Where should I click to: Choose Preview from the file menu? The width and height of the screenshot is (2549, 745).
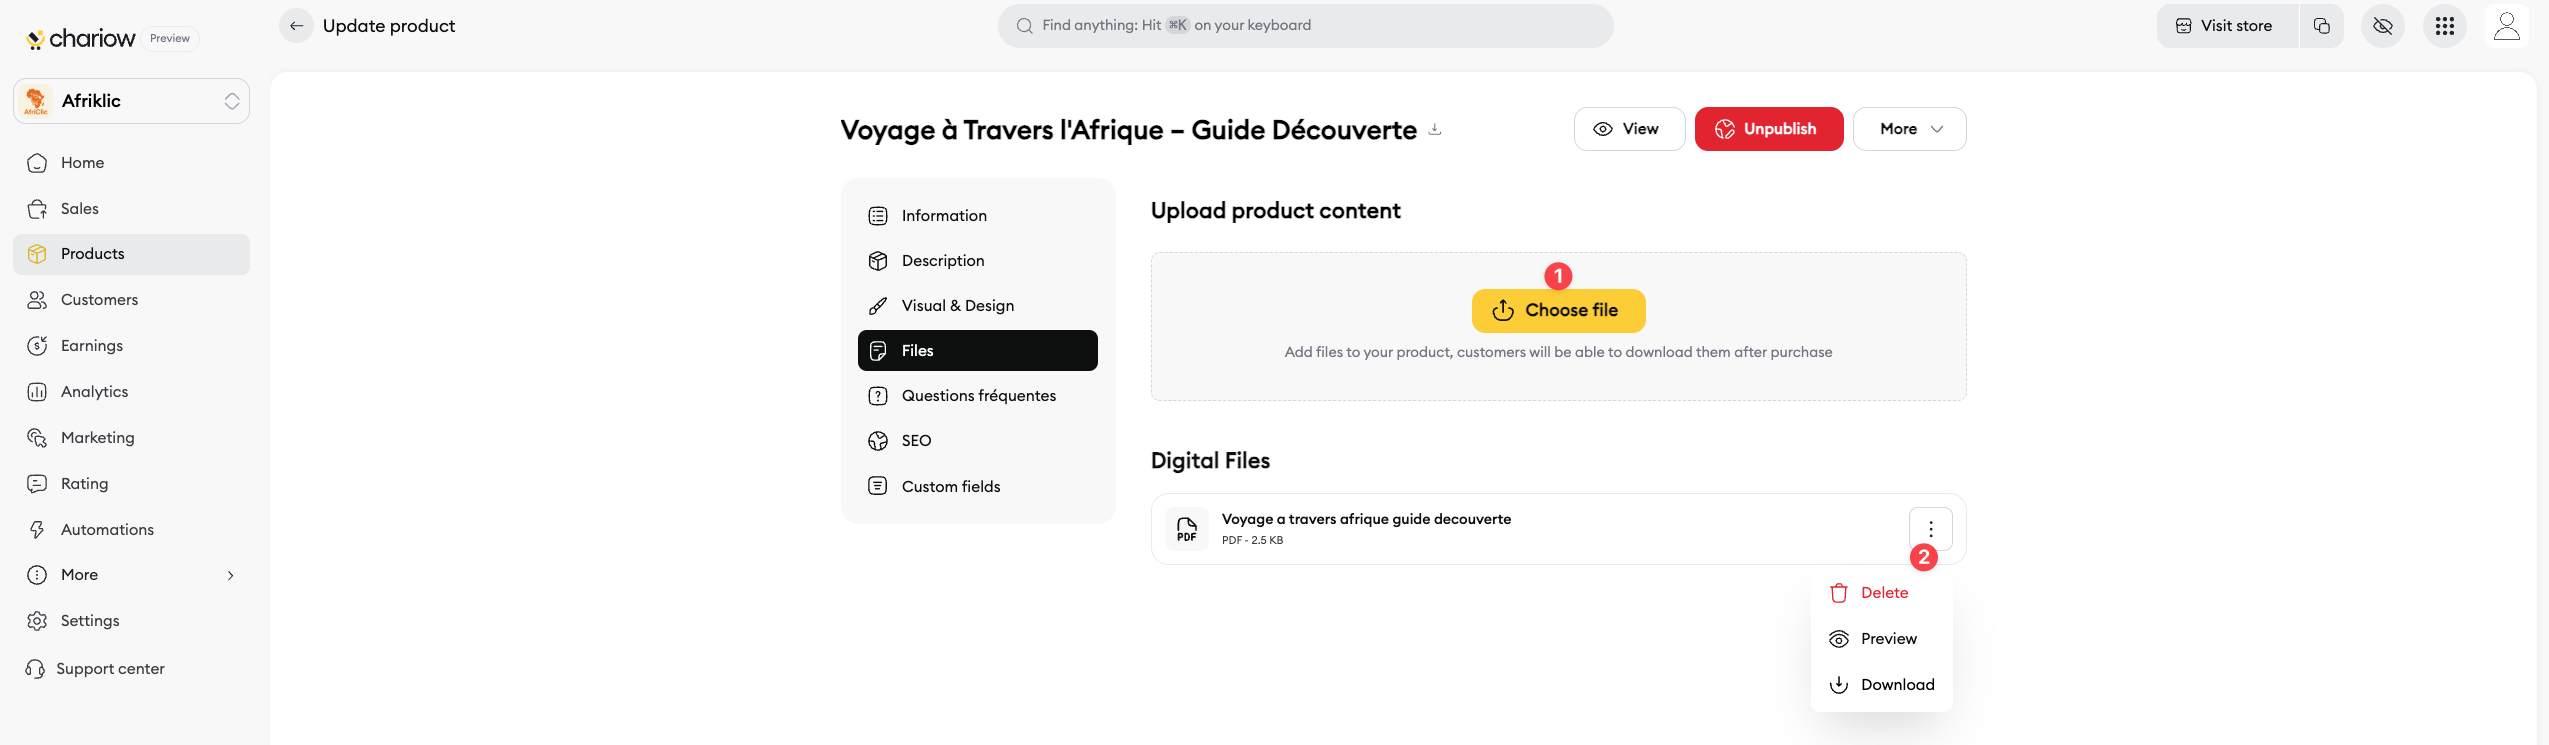[1881, 639]
